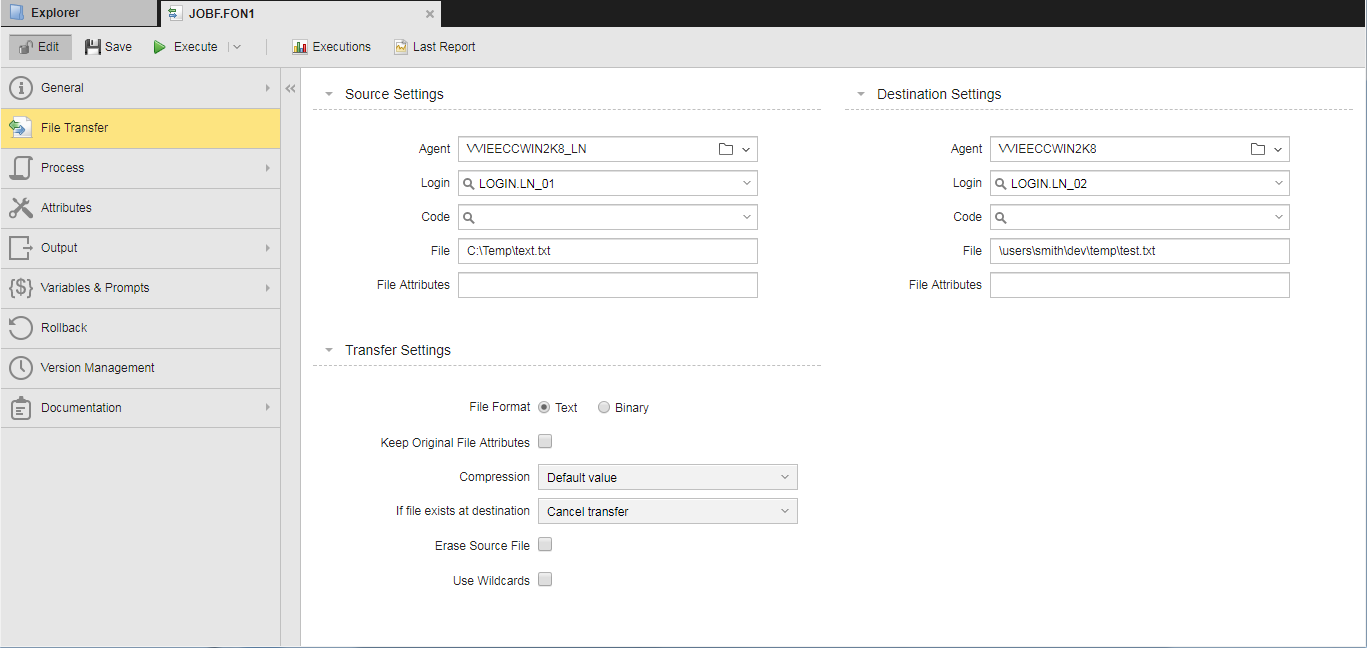Click Source File field C:\Temp\text.txt
This screenshot has height=648, width=1367.
point(608,251)
